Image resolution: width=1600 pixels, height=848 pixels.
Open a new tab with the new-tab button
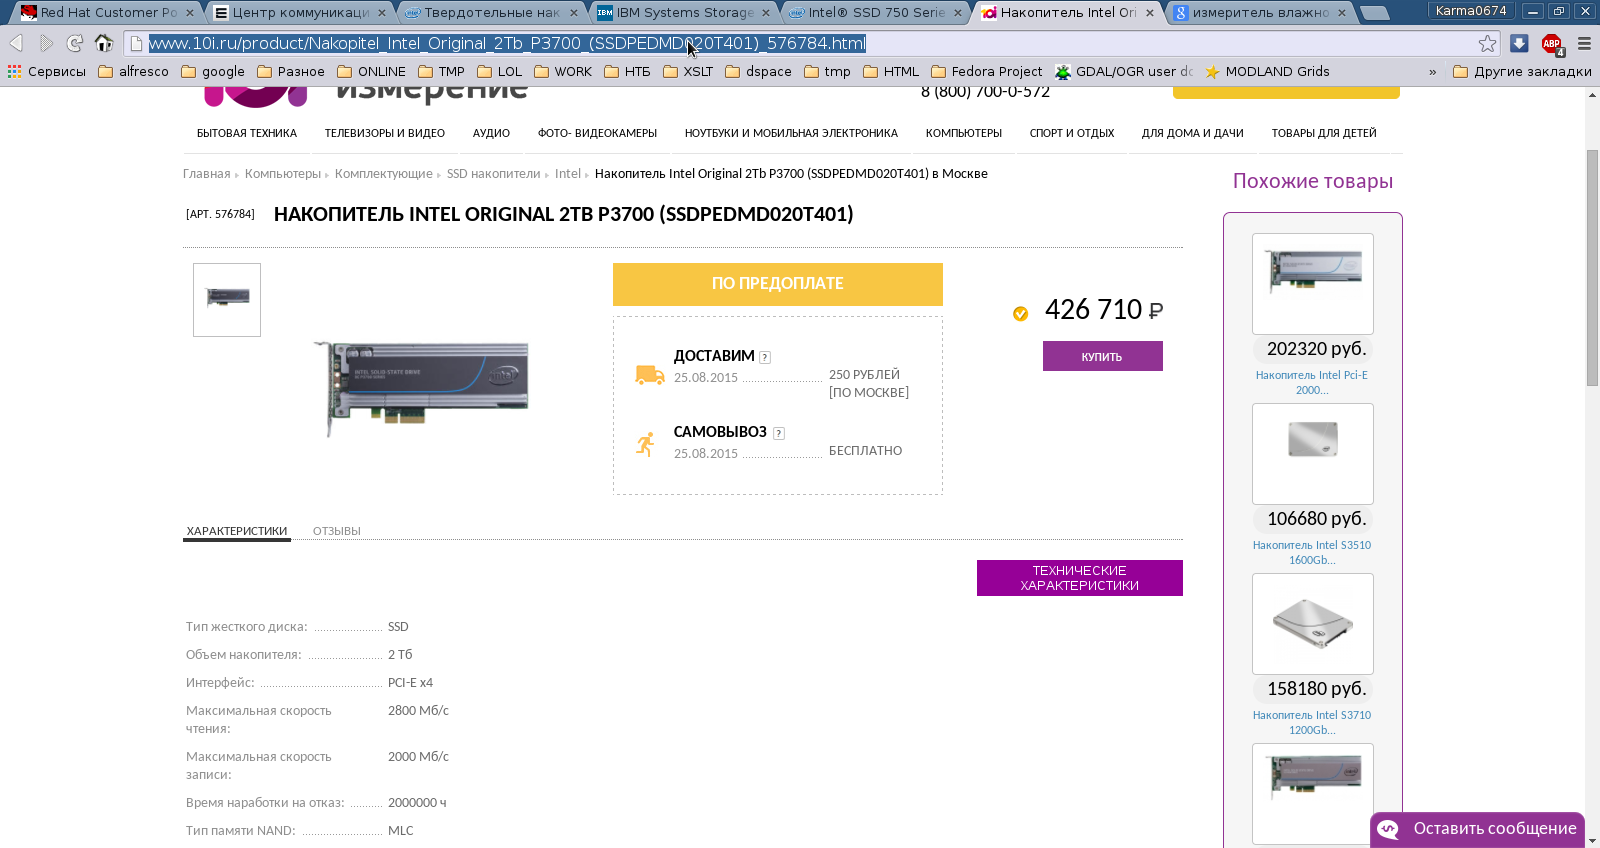point(1376,13)
